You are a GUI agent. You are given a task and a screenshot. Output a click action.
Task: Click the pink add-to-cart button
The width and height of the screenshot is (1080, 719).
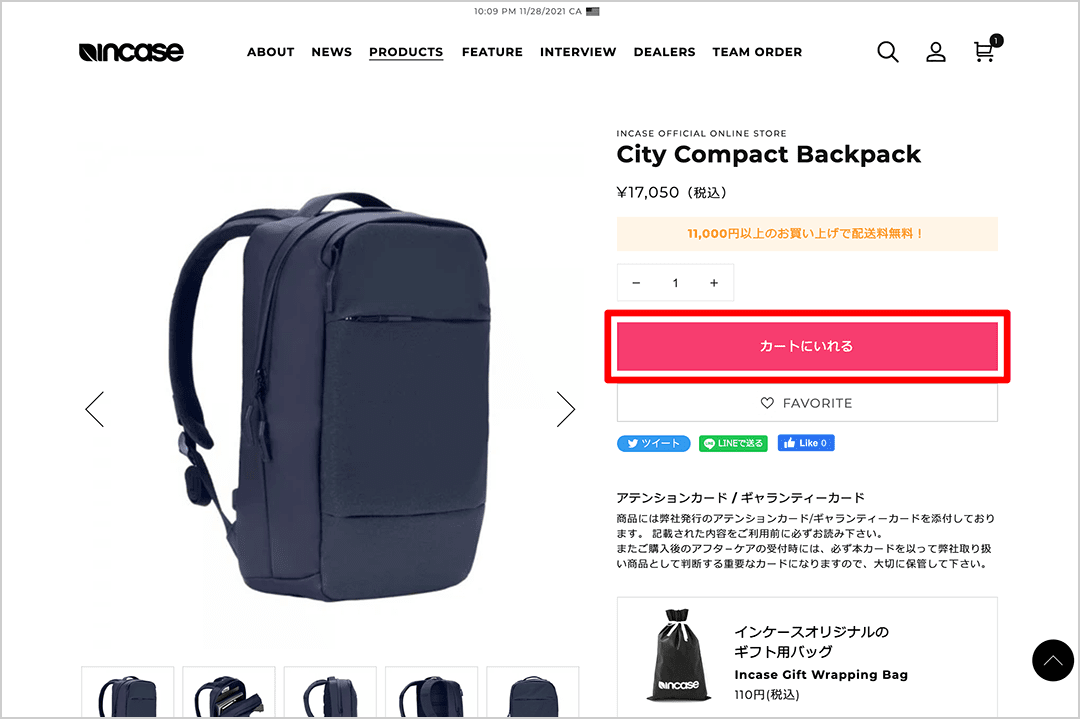coord(807,346)
